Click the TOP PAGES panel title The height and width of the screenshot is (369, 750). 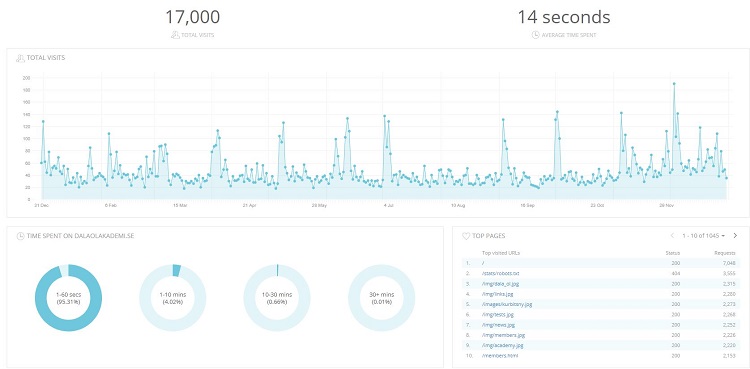[489, 236]
